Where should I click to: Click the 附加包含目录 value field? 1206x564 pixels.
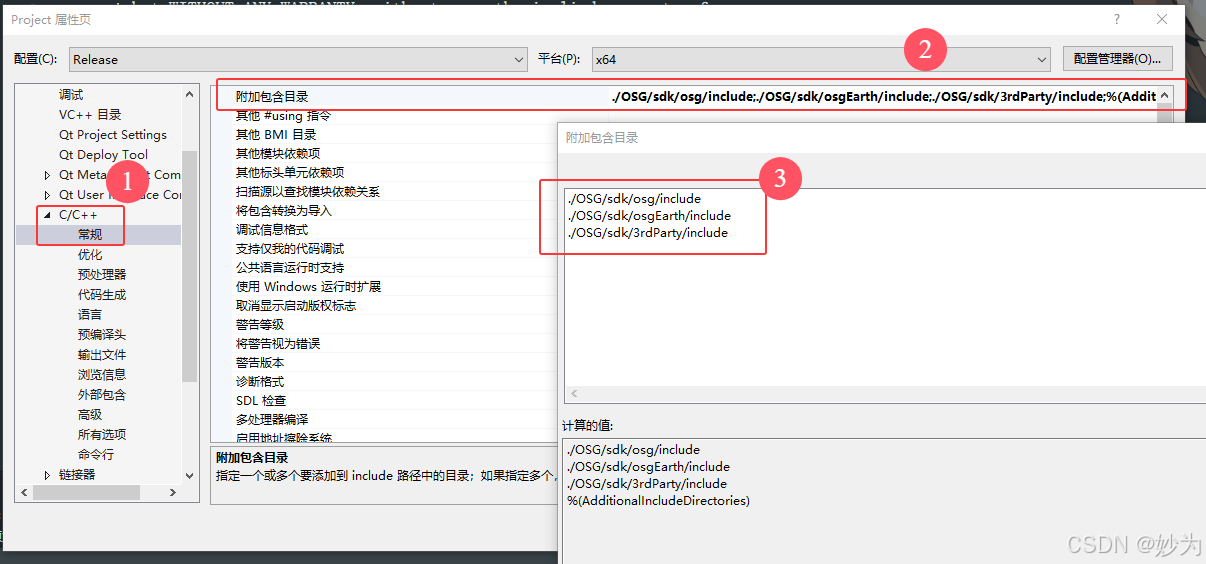[x=883, y=96]
